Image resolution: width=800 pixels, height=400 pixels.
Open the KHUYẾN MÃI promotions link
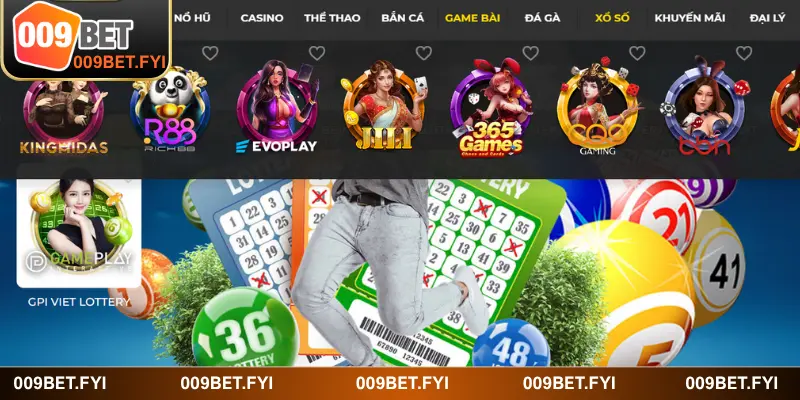click(690, 18)
